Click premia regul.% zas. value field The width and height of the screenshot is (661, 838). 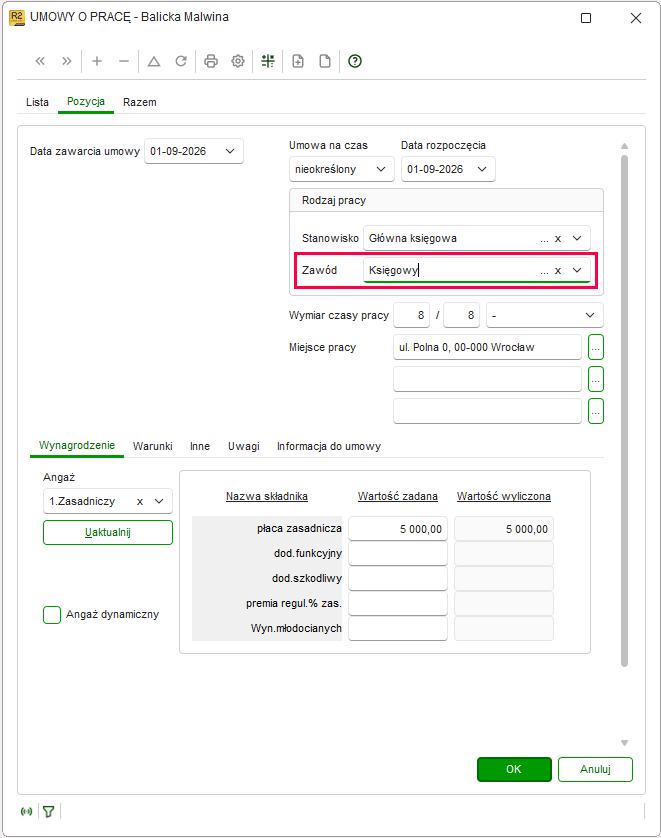coord(398,603)
